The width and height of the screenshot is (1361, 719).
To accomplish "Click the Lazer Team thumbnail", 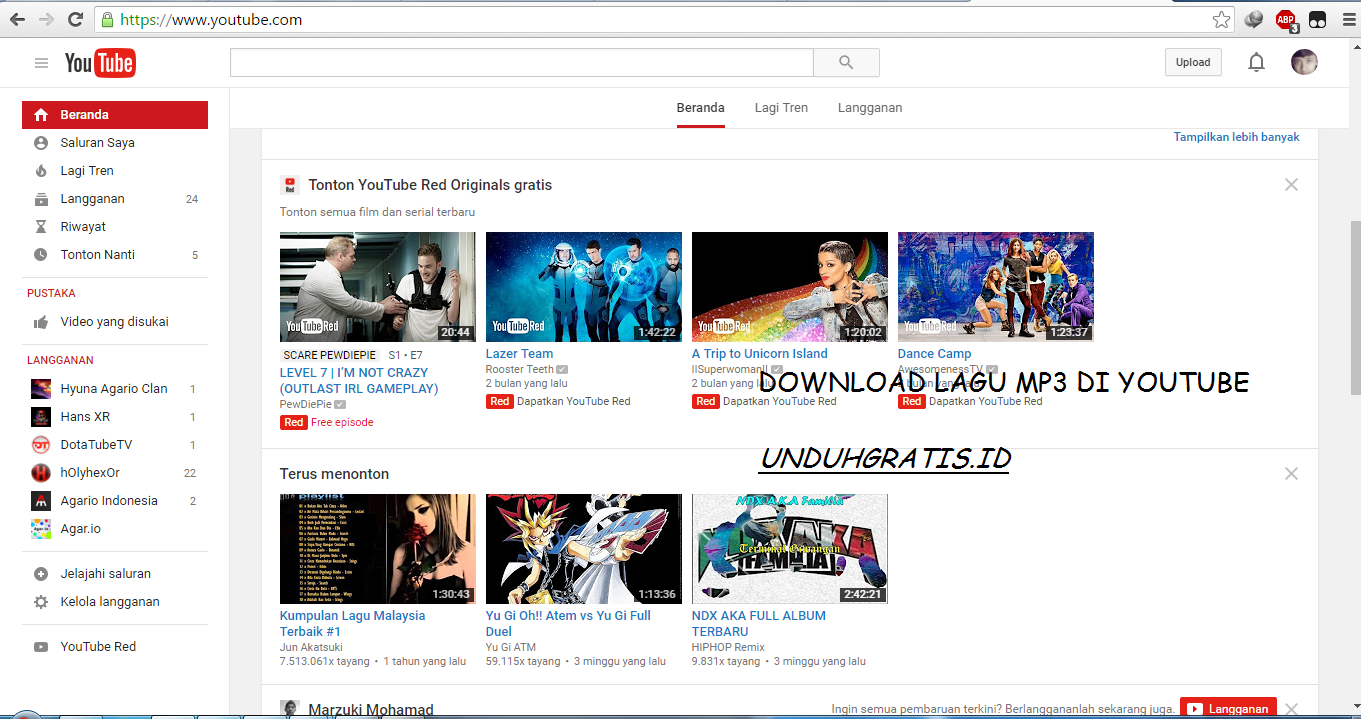I will 584,287.
